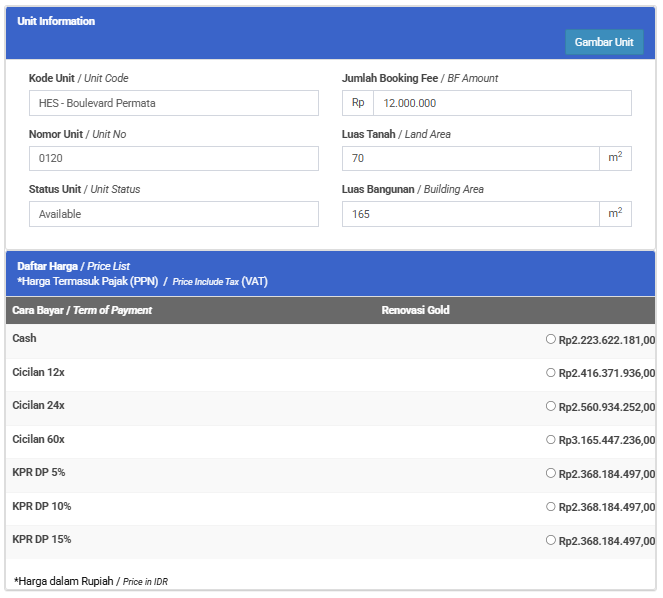Image resolution: width=663 pixels, height=598 pixels.
Task: Choose the Cicilan 12x price option
Action: coord(550,373)
